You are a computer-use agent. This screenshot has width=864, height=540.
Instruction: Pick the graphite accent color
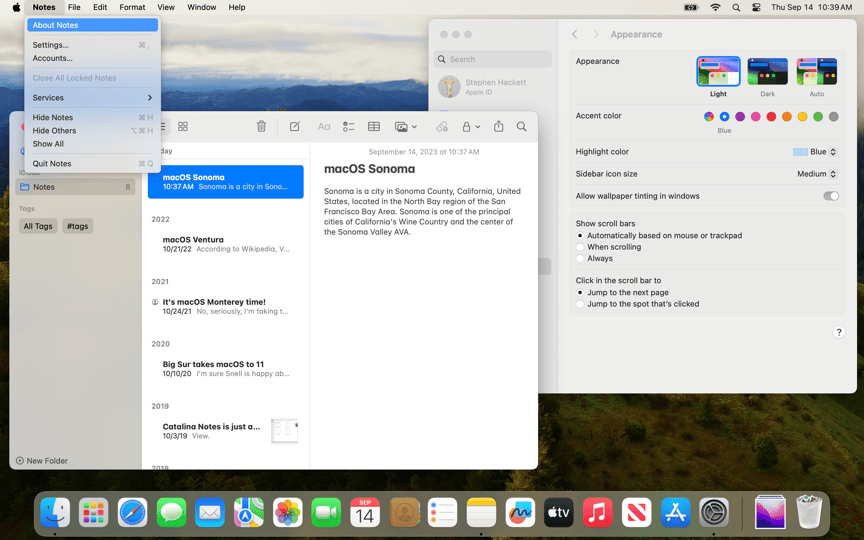coord(833,116)
